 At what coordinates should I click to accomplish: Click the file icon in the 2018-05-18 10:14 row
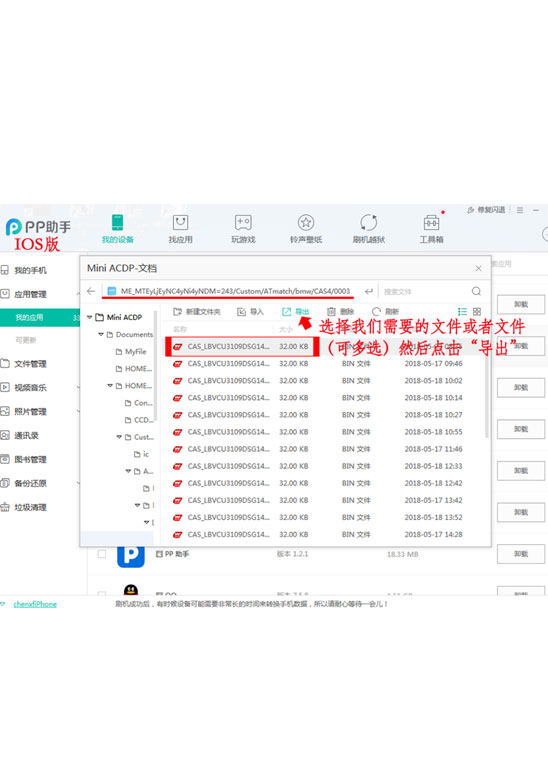click(x=177, y=398)
